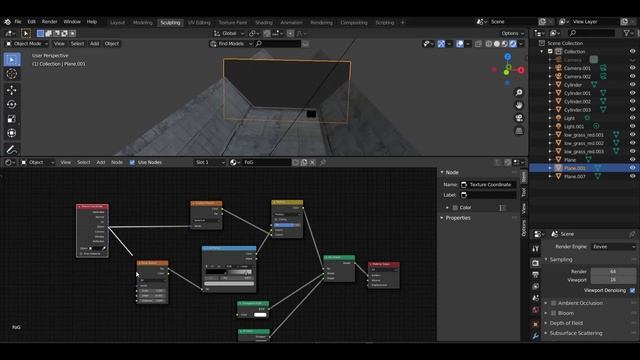Enable Ambient Occlusion checkbox

[x=553, y=303]
